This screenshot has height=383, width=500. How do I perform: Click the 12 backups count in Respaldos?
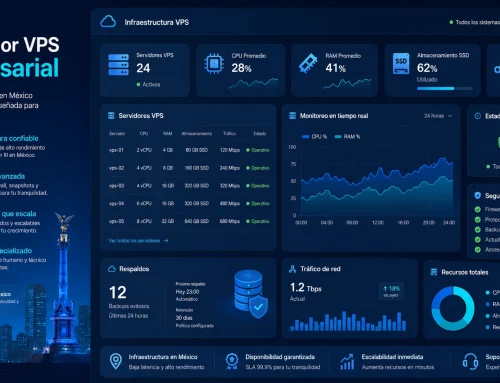coord(118,292)
